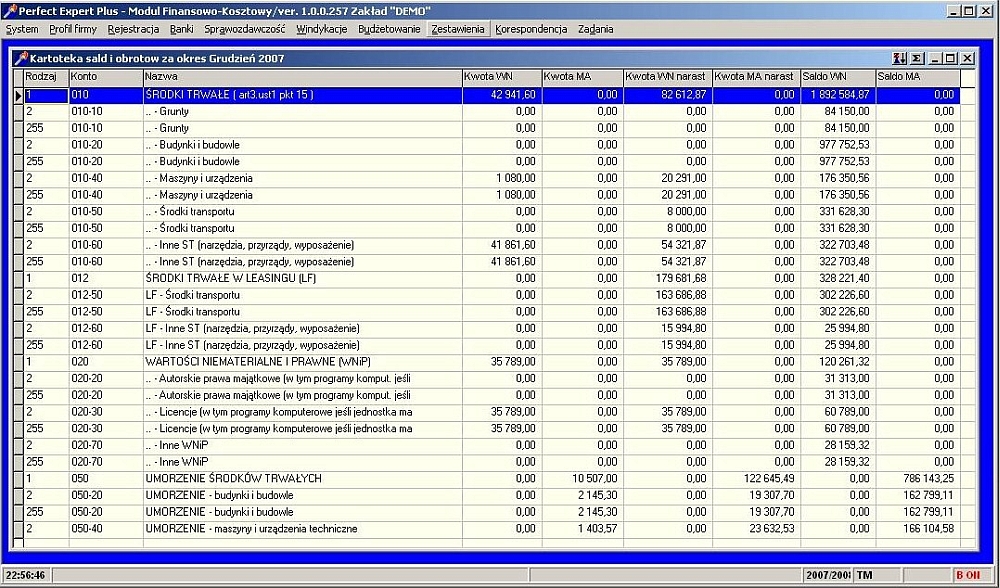Minimize the Kartoteka sald i obrotow window
The image size is (1000, 588).
tap(936, 59)
